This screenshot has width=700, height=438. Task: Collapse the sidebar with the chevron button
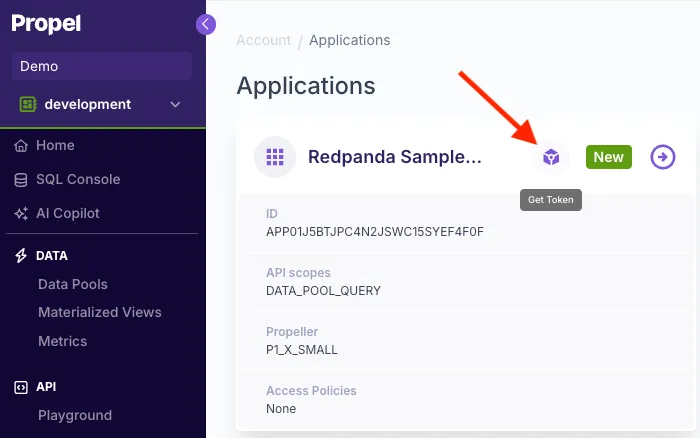coord(206,24)
